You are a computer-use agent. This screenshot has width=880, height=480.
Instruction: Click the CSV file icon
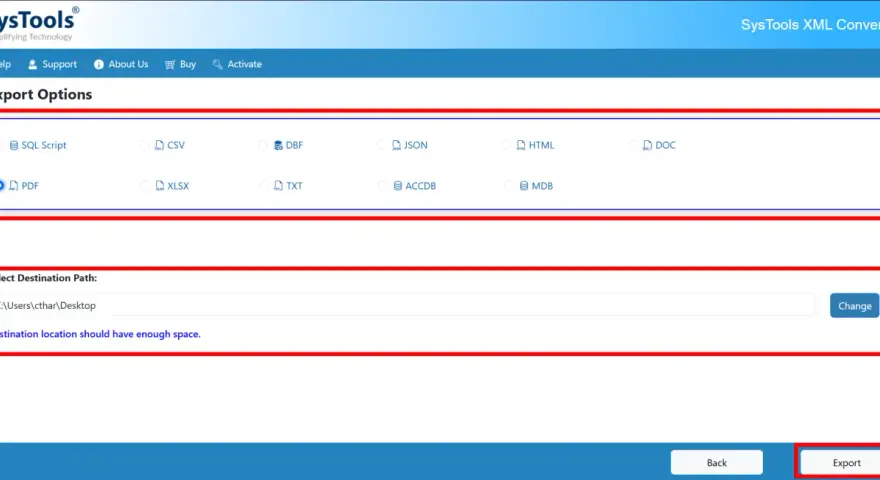coord(159,145)
